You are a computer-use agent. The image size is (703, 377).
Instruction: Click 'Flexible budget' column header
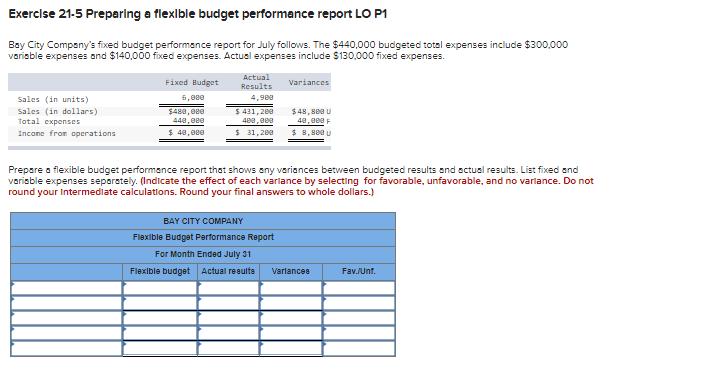(160, 271)
